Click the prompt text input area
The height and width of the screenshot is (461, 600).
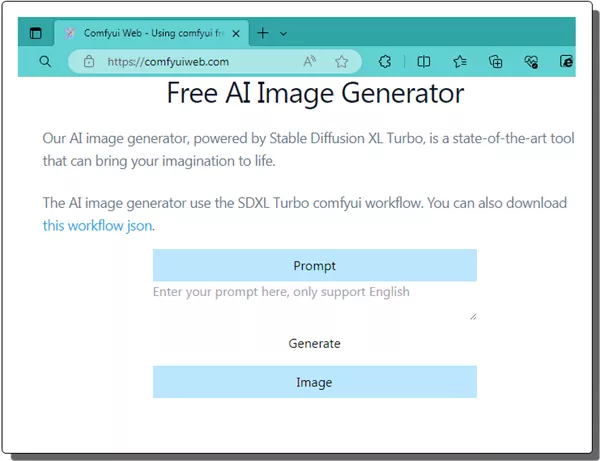315,302
